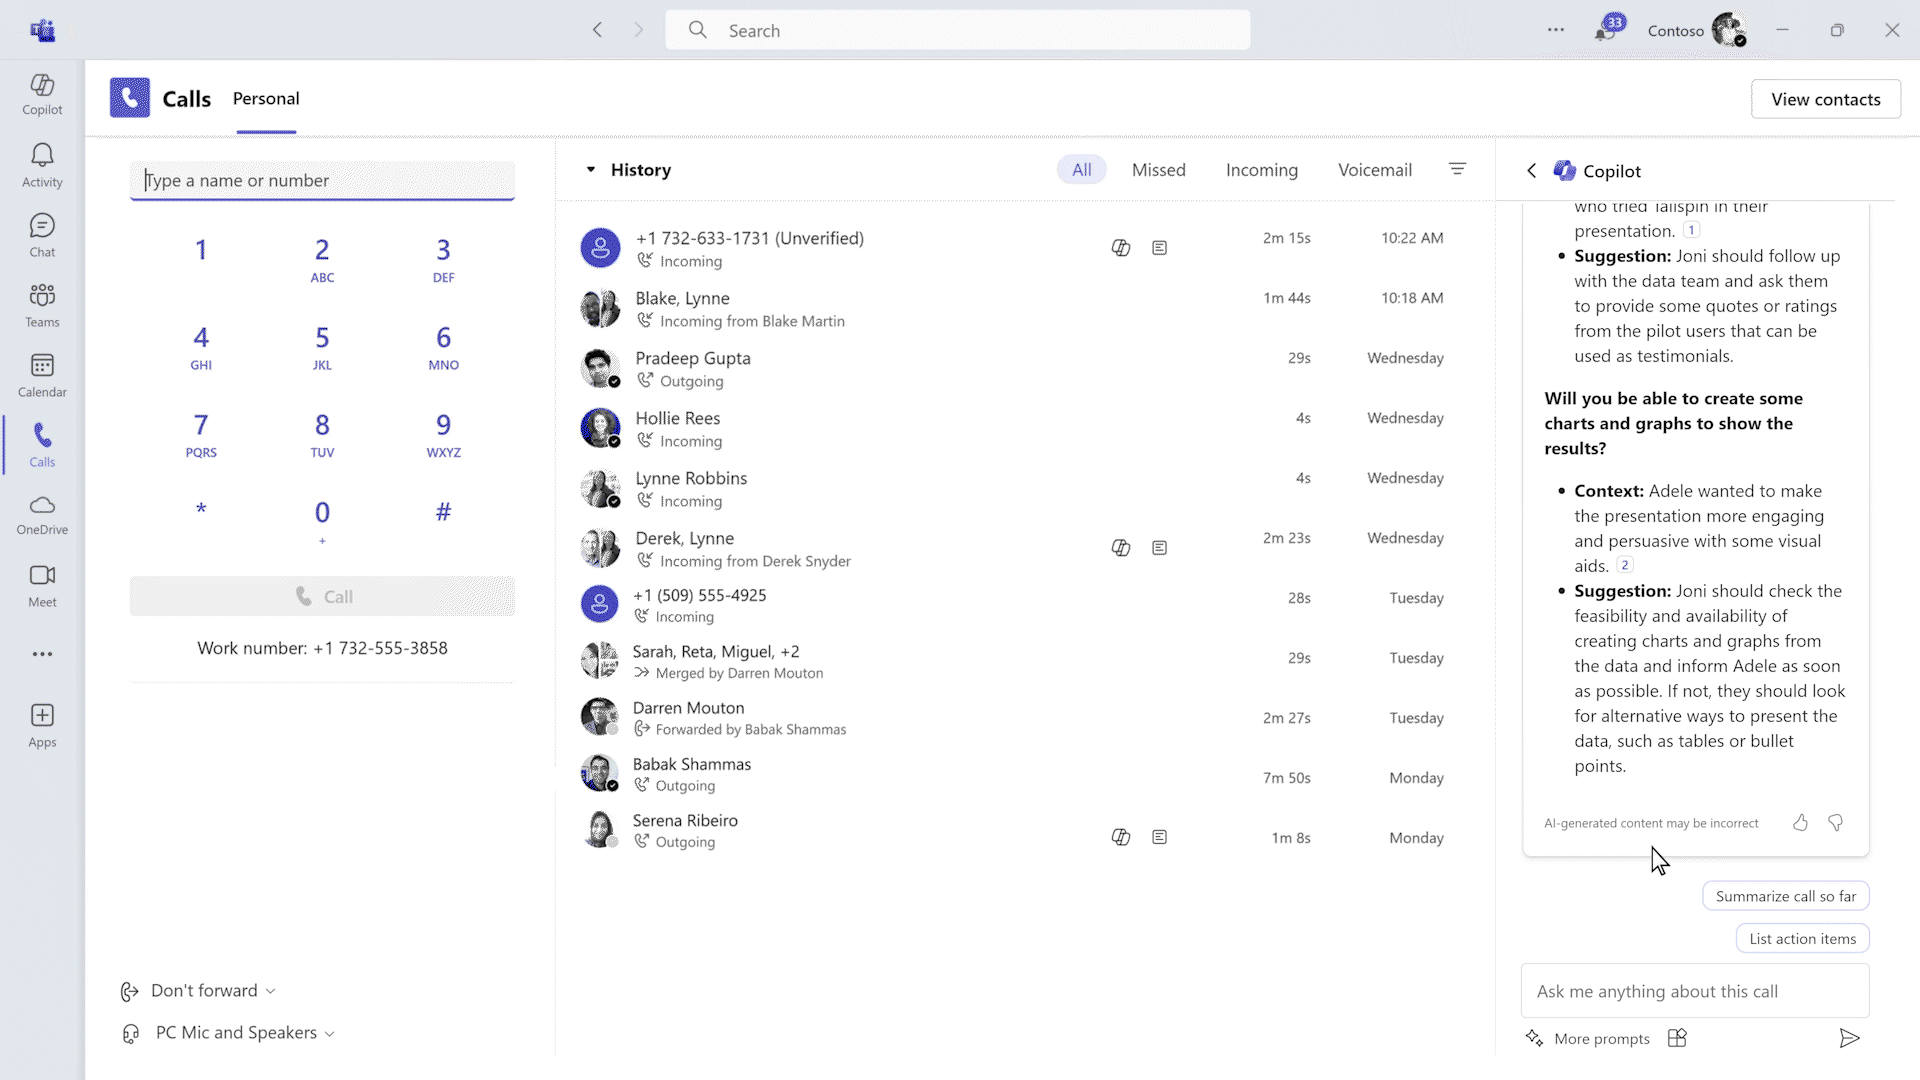The width and height of the screenshot is (1920, 1080).
Task: Select the Missed history filter
Action: tap(1158, 170)
